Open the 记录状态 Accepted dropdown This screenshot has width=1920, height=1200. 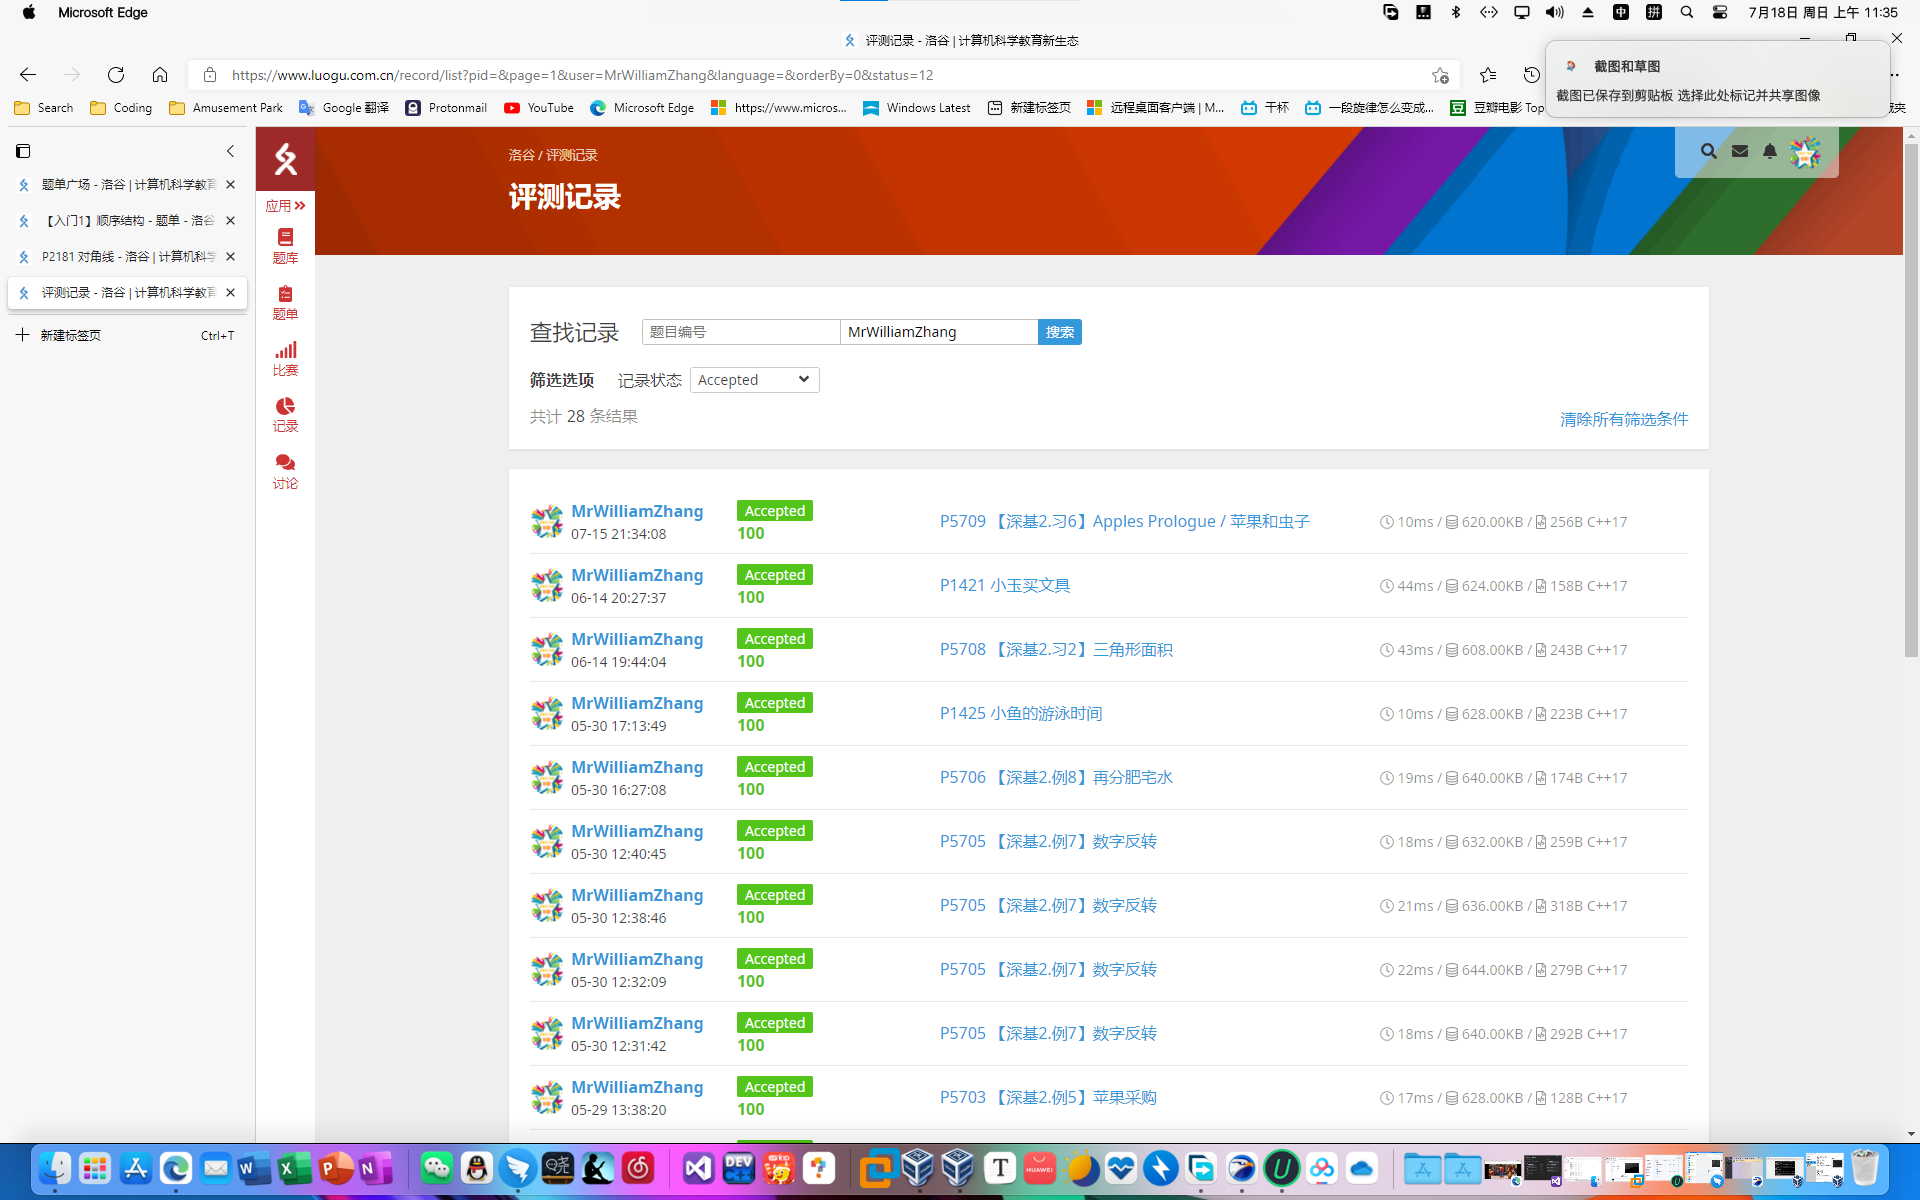click(x=755, y=380)
